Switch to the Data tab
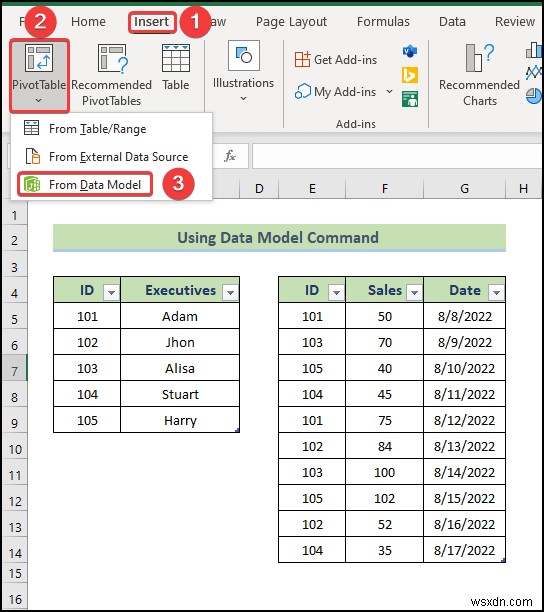The width and height of the screenshot is (544, 612). (452, 21)
